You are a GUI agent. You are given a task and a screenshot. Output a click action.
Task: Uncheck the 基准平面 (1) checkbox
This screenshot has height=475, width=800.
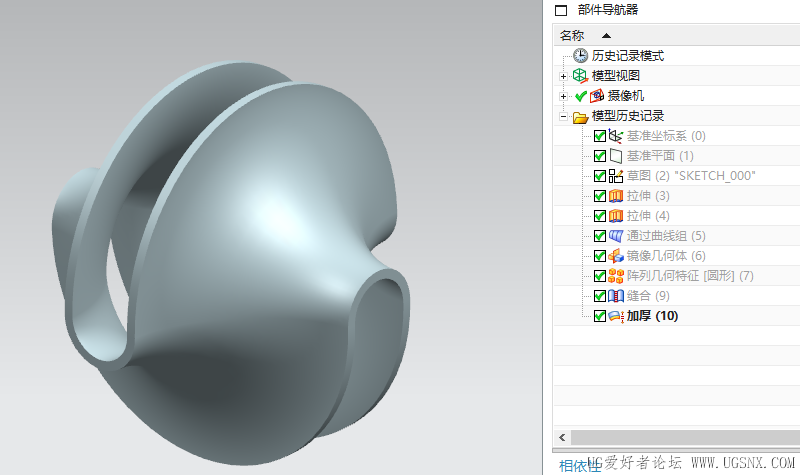click(600, 156)
